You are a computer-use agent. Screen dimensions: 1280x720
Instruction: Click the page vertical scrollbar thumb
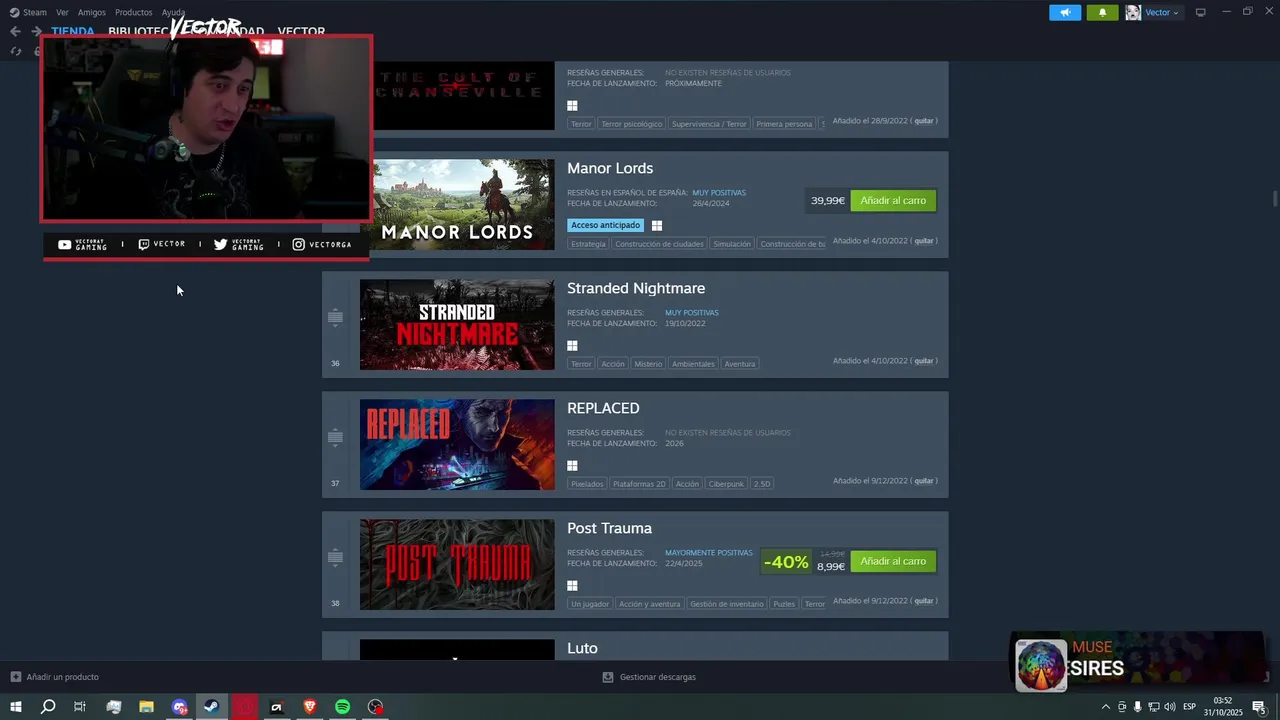pos(1275,198)
